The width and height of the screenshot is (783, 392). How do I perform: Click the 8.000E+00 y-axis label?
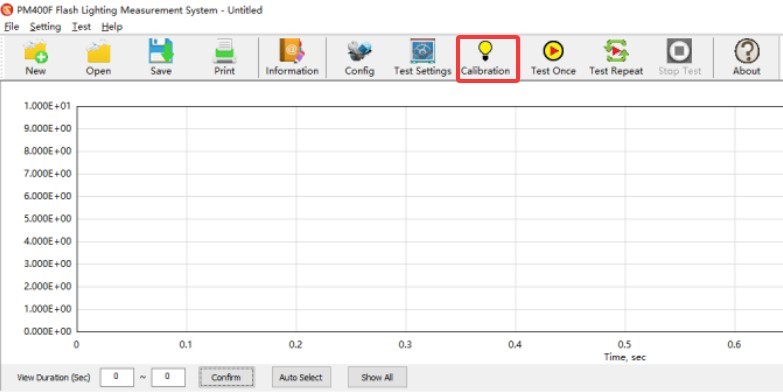47,151
